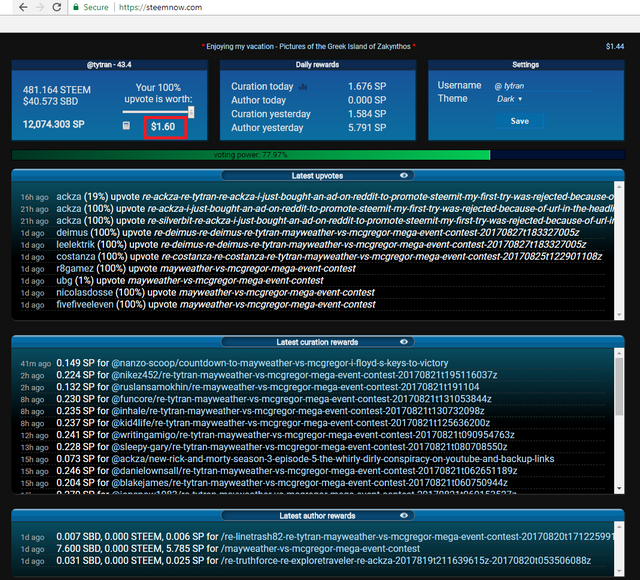Open user leelektrik in latest upvotes

coord(76,244)
